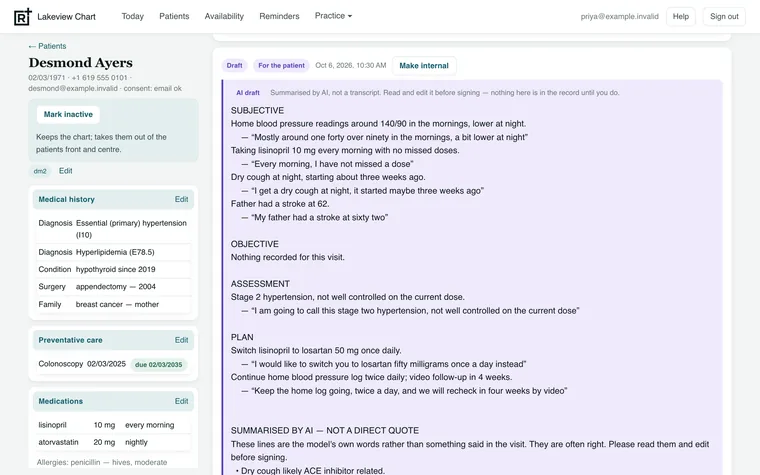The height and width of the screenshot is (475, 760).
Task: Click the Desmond Ayers patient name heading
Action: (80, 63)
